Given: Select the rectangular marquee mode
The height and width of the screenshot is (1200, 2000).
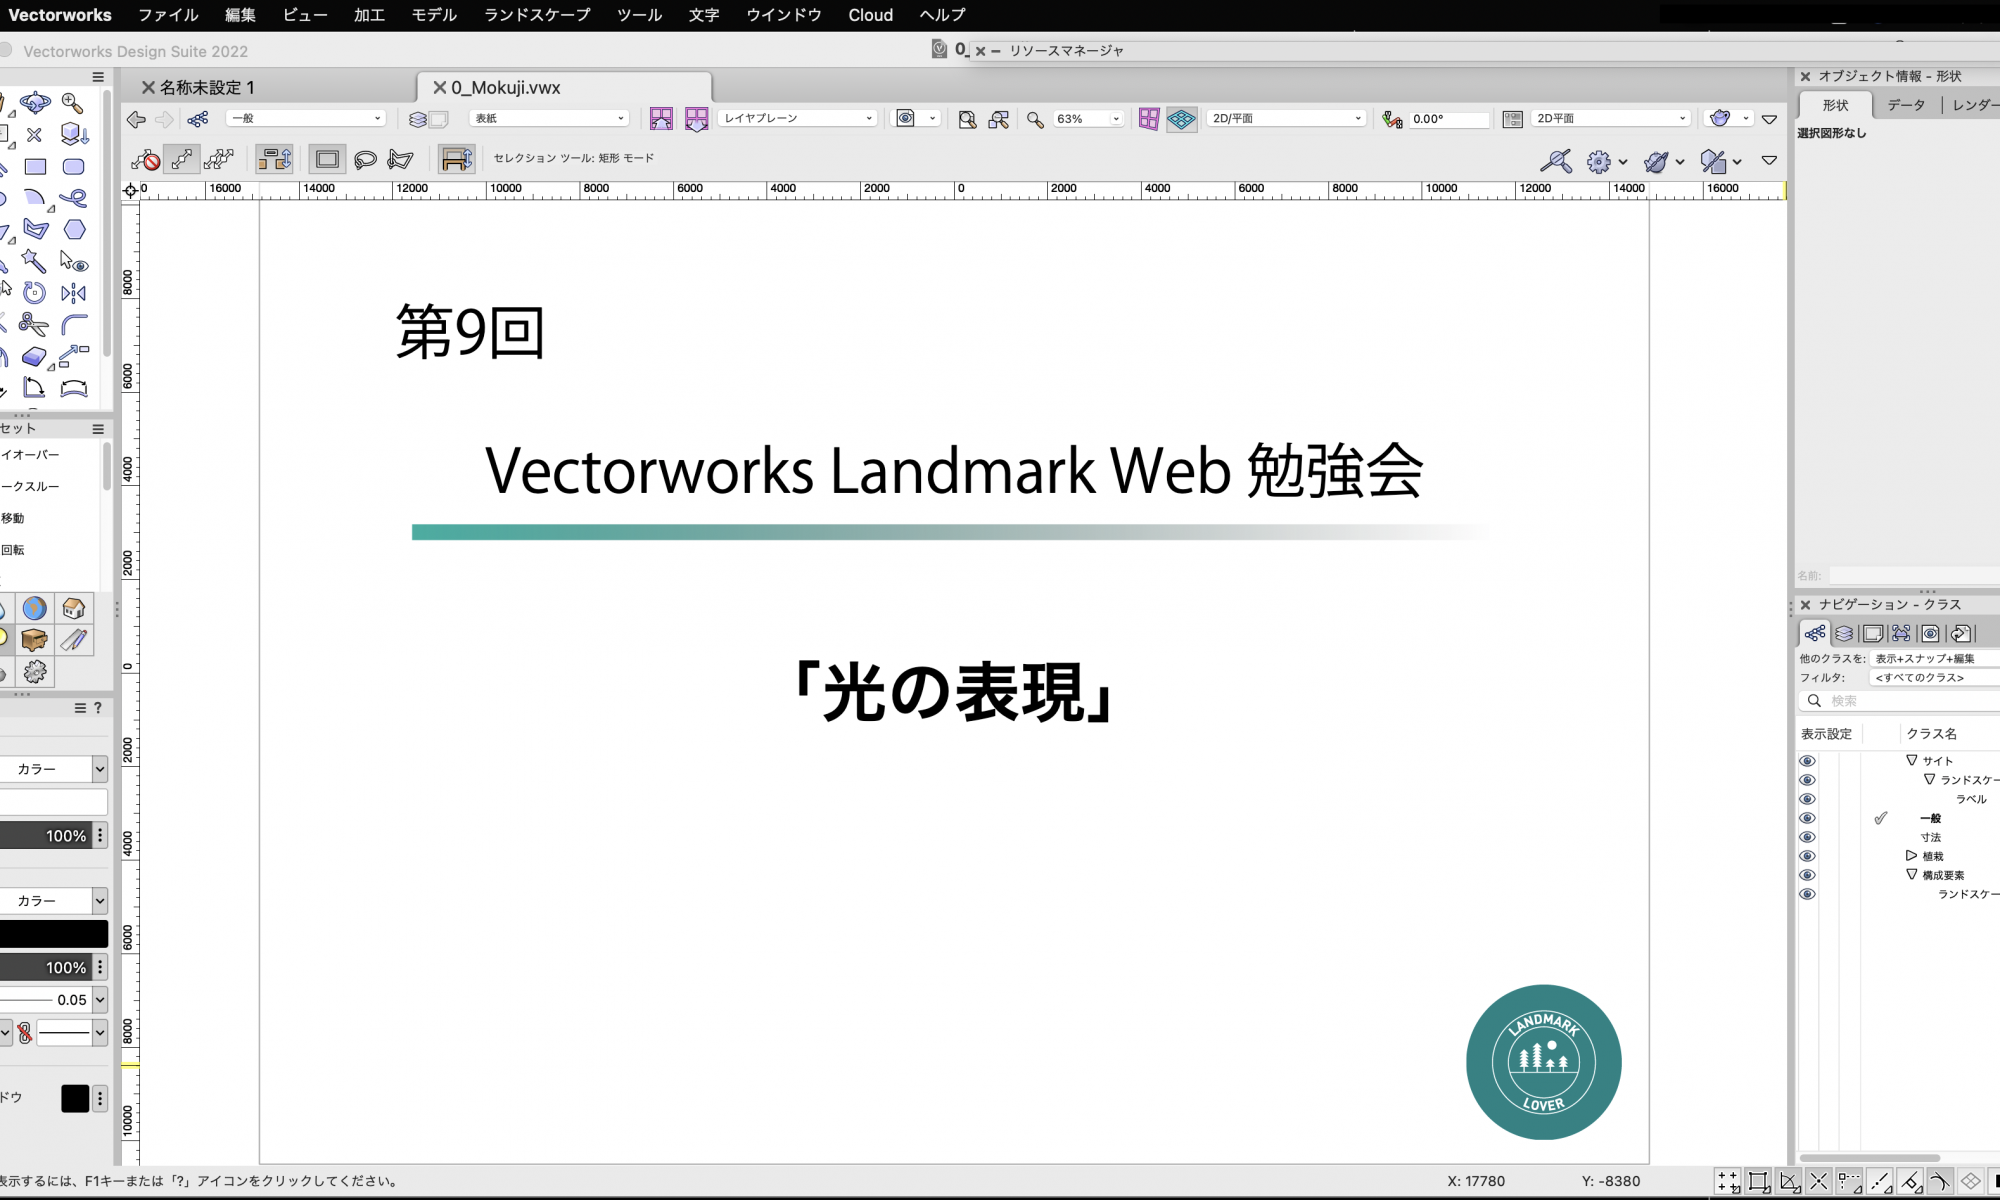Looking at the screenshot, I should [x=327, y=159].
